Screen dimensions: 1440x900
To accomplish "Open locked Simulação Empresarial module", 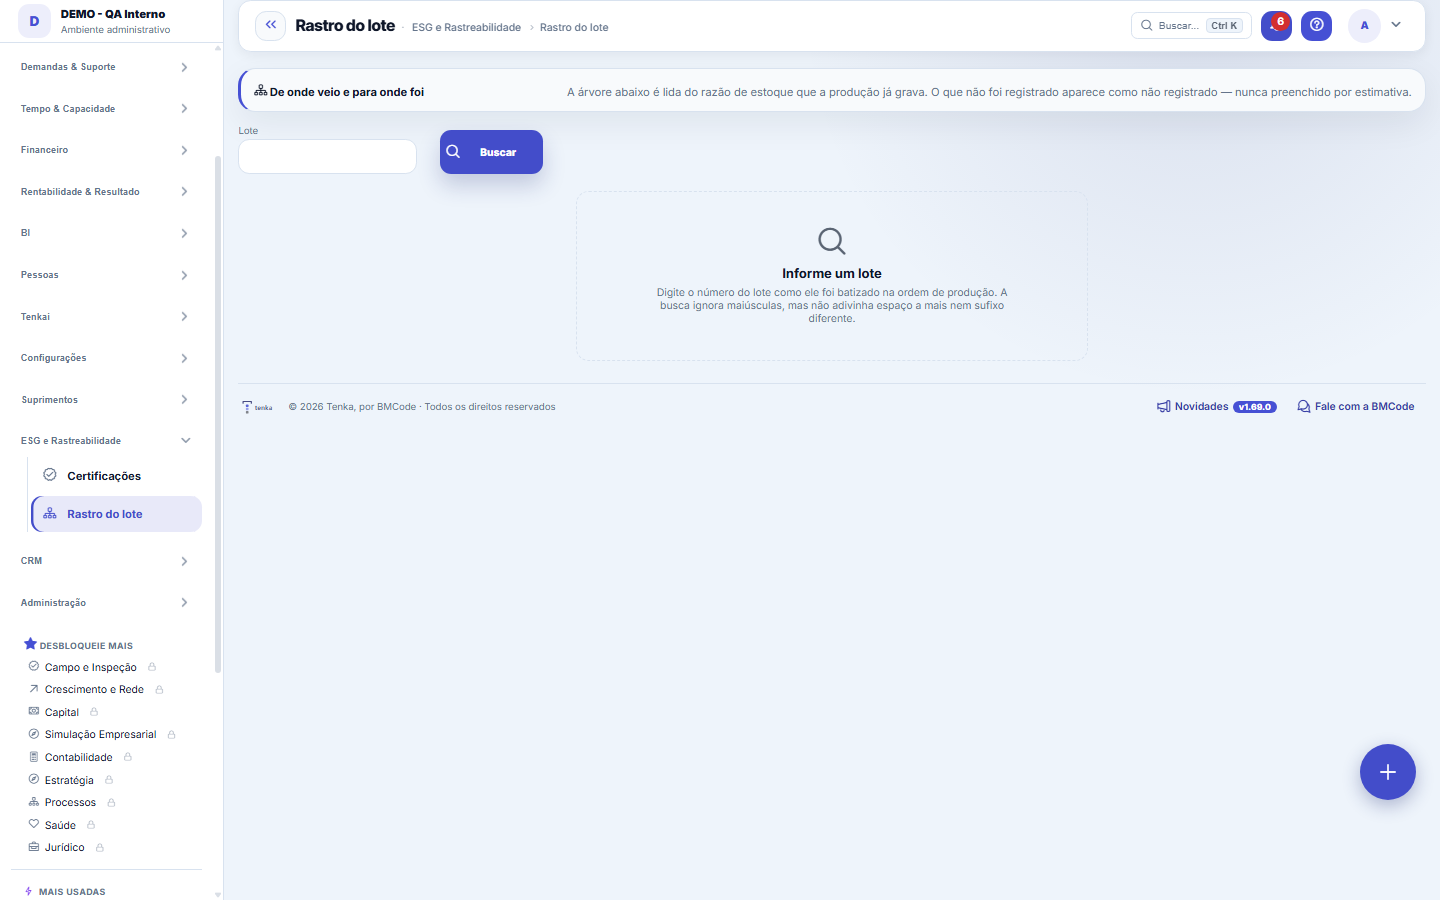I will pyautogui.click(x=101, y=734).
